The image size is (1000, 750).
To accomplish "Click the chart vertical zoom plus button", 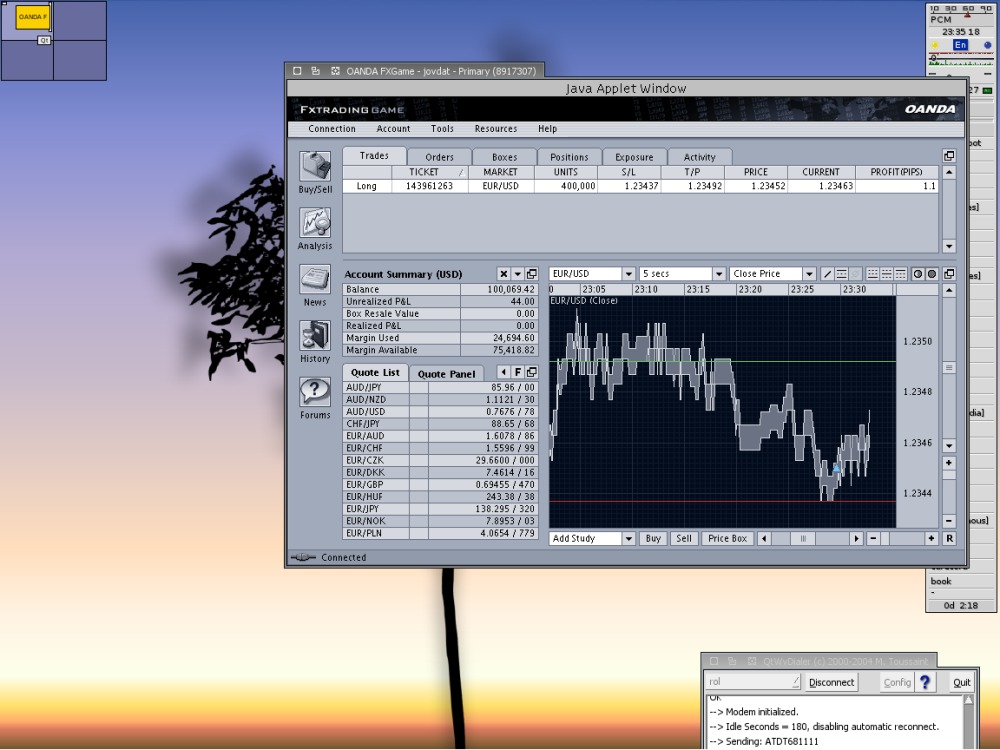I will pyautogui.click(x=949, y=463).
